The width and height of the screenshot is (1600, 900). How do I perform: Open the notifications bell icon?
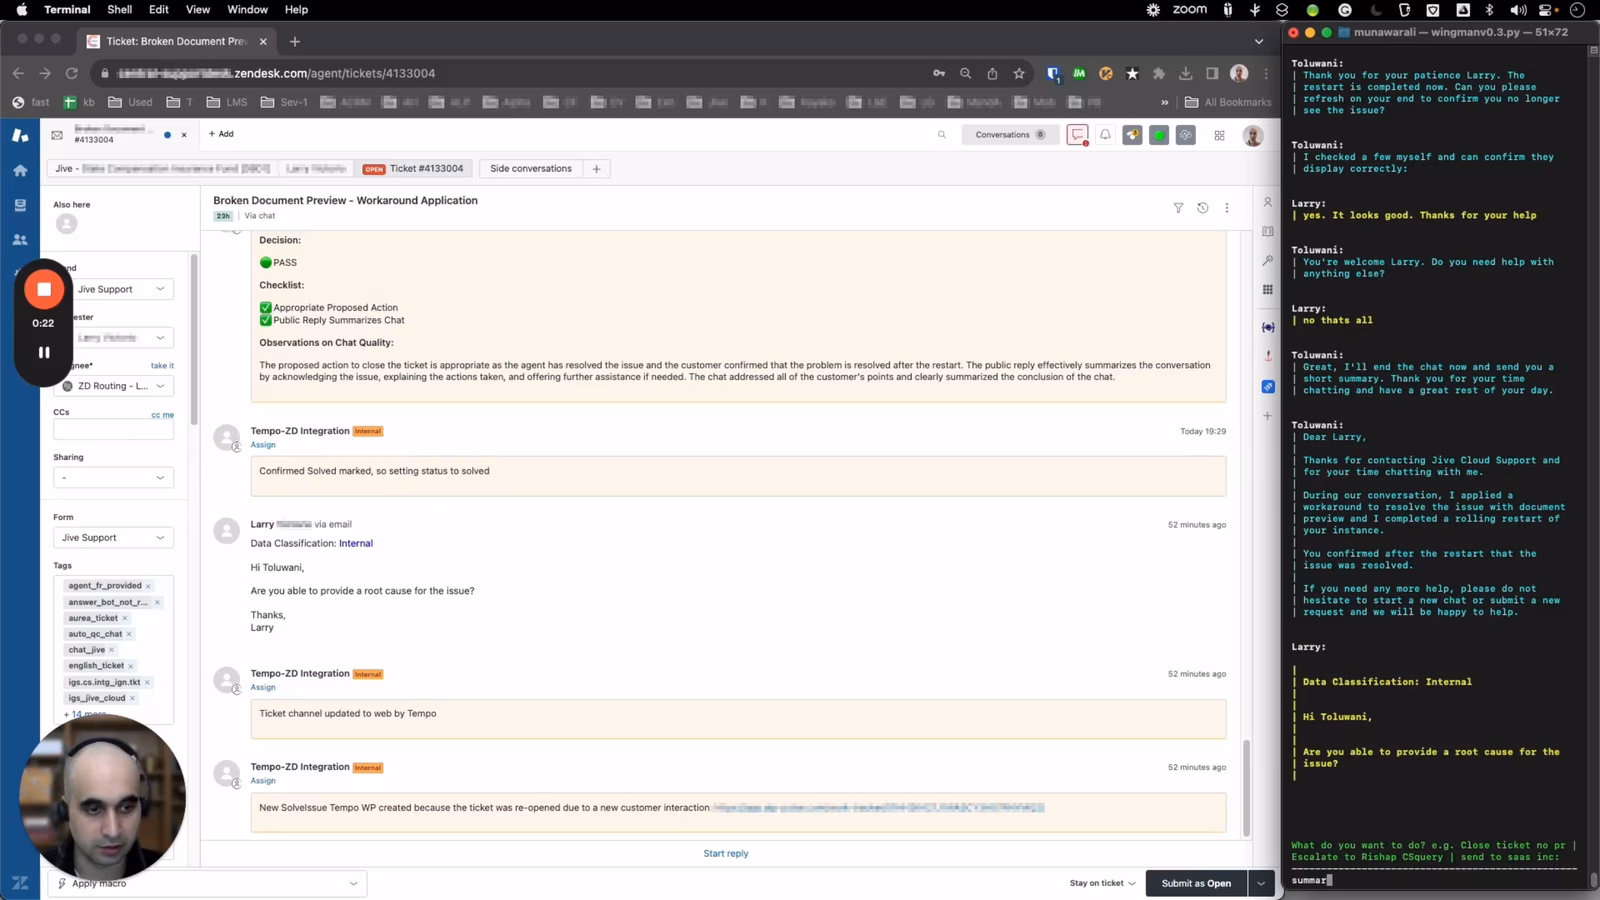pyautogui.click(x=1105, y=135)
